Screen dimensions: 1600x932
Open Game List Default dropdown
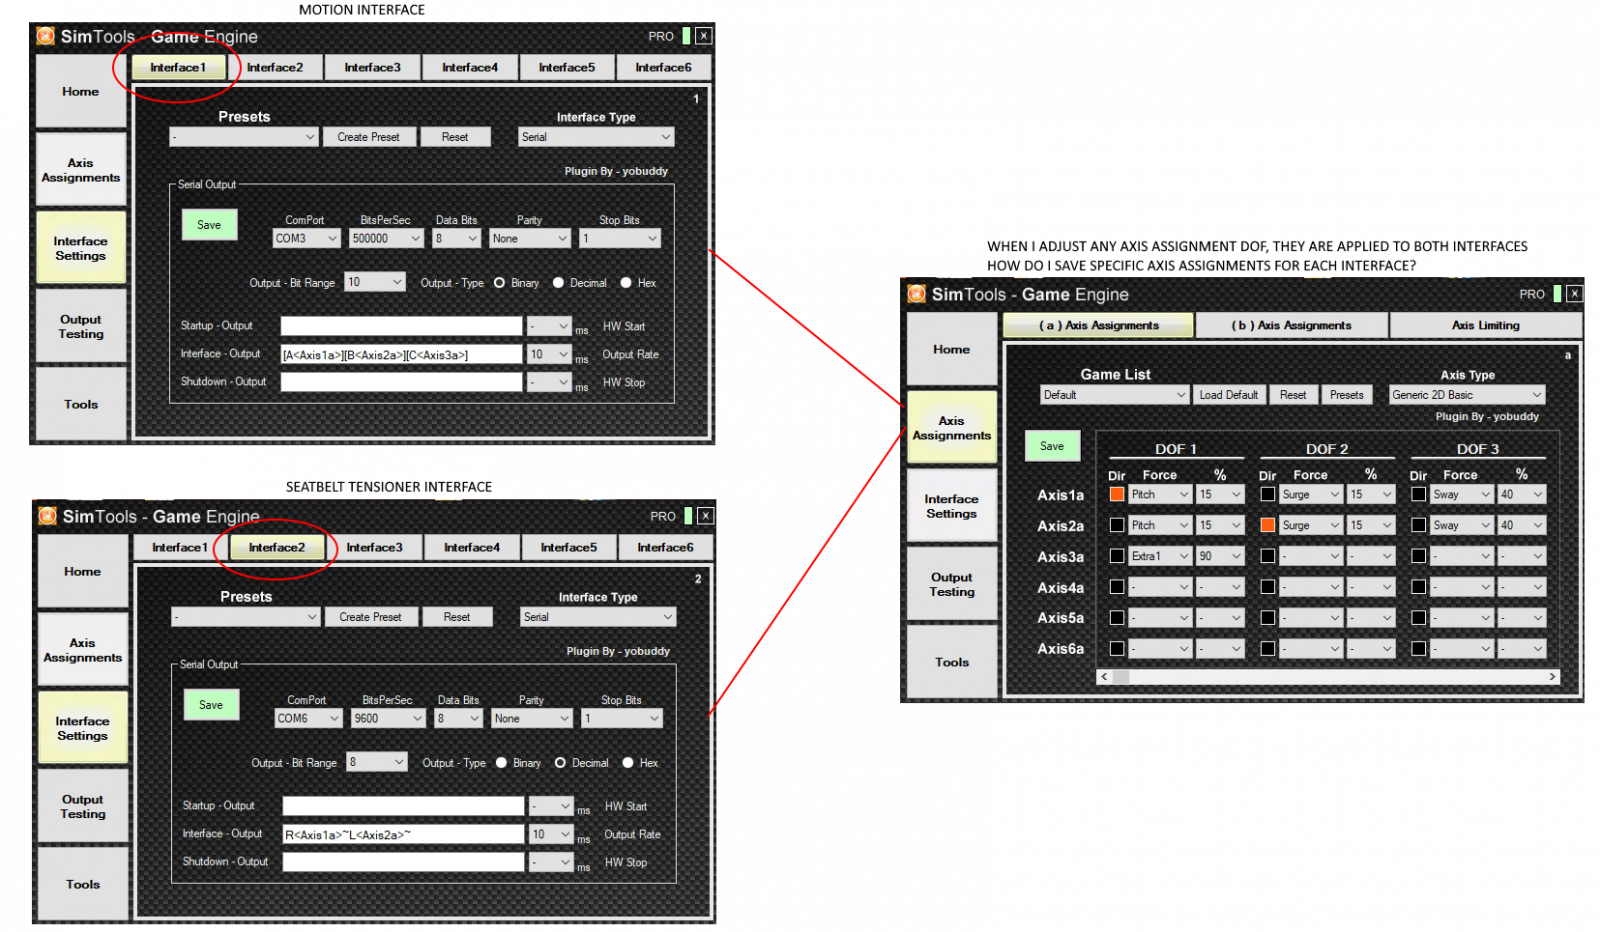tap(1114, 395)
